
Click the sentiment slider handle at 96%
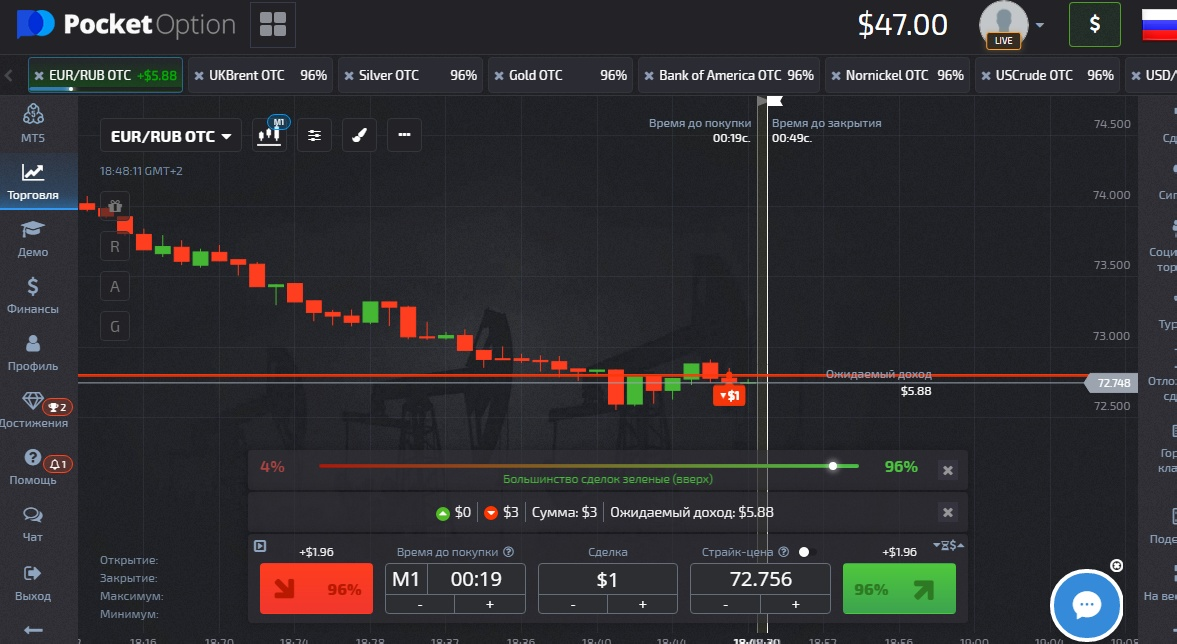[832, 466]
